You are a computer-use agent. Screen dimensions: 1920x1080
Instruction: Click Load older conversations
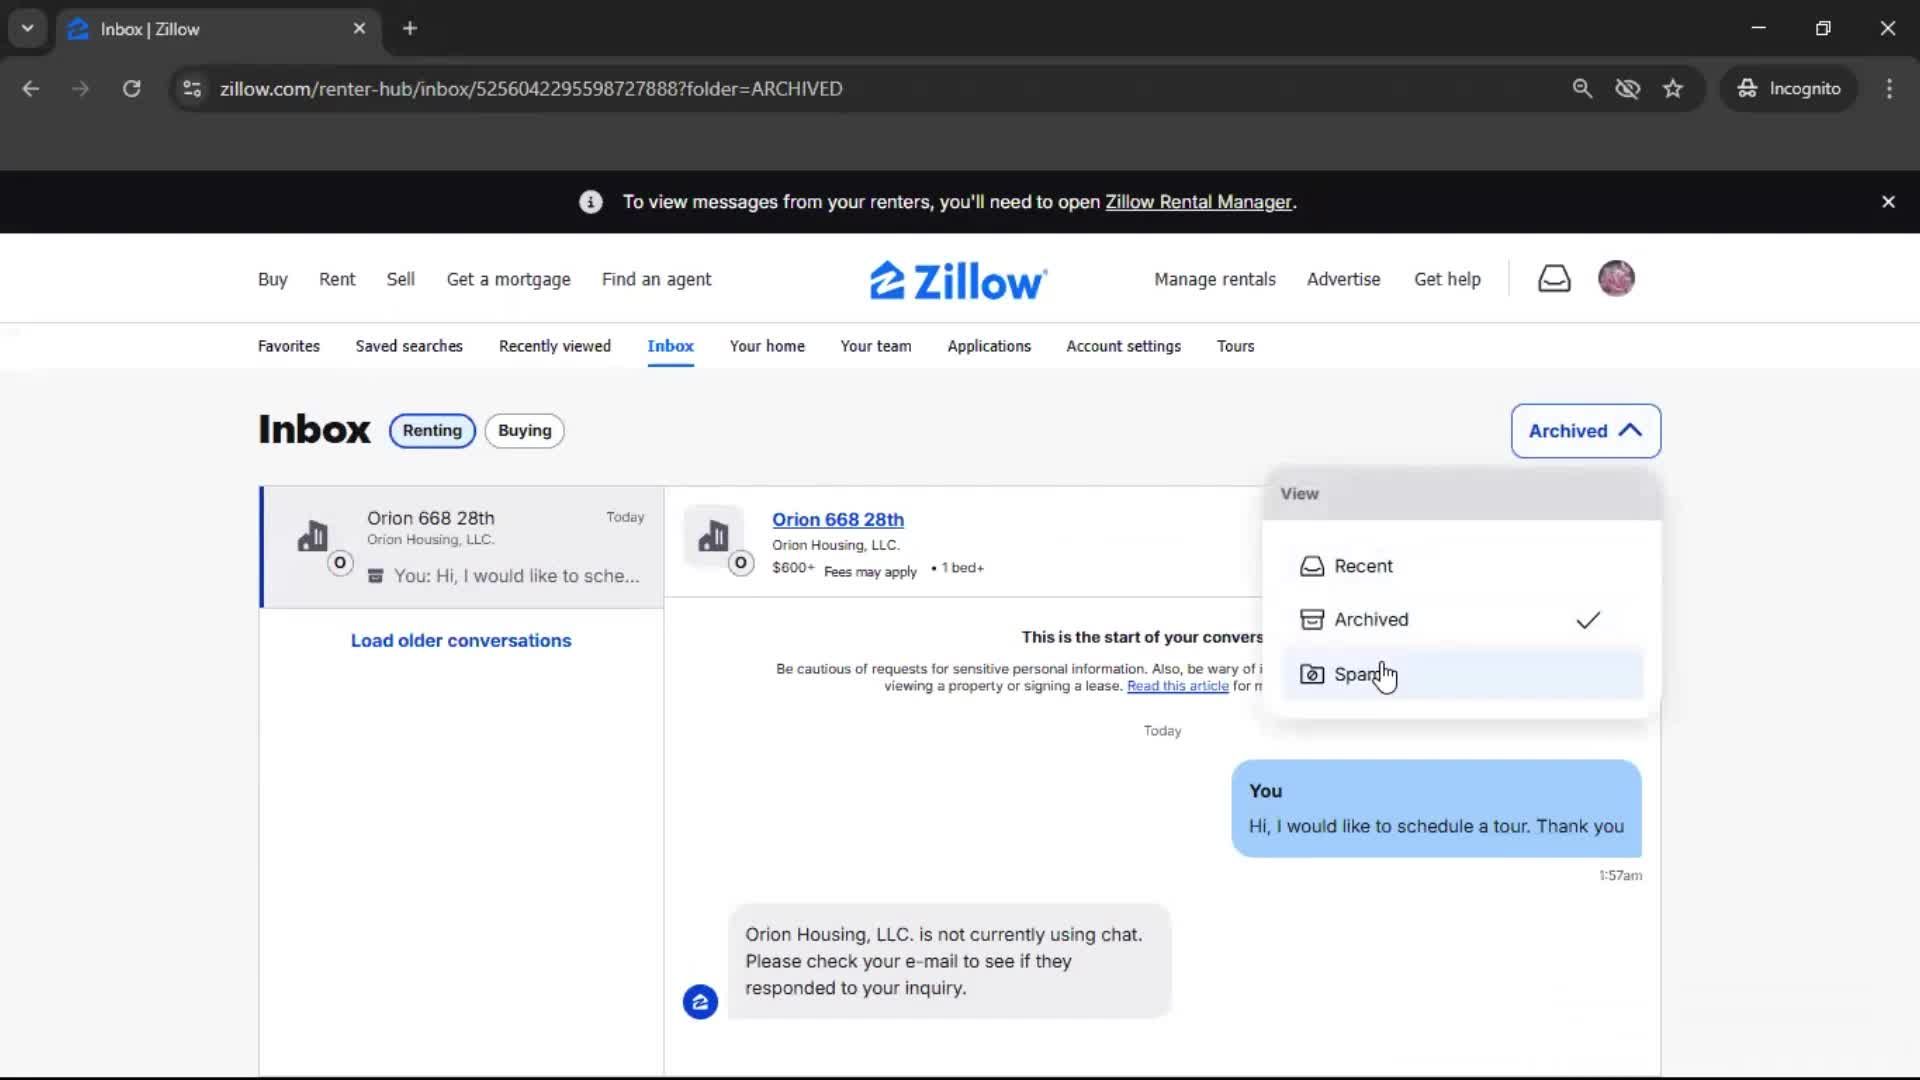click(461, 641)
